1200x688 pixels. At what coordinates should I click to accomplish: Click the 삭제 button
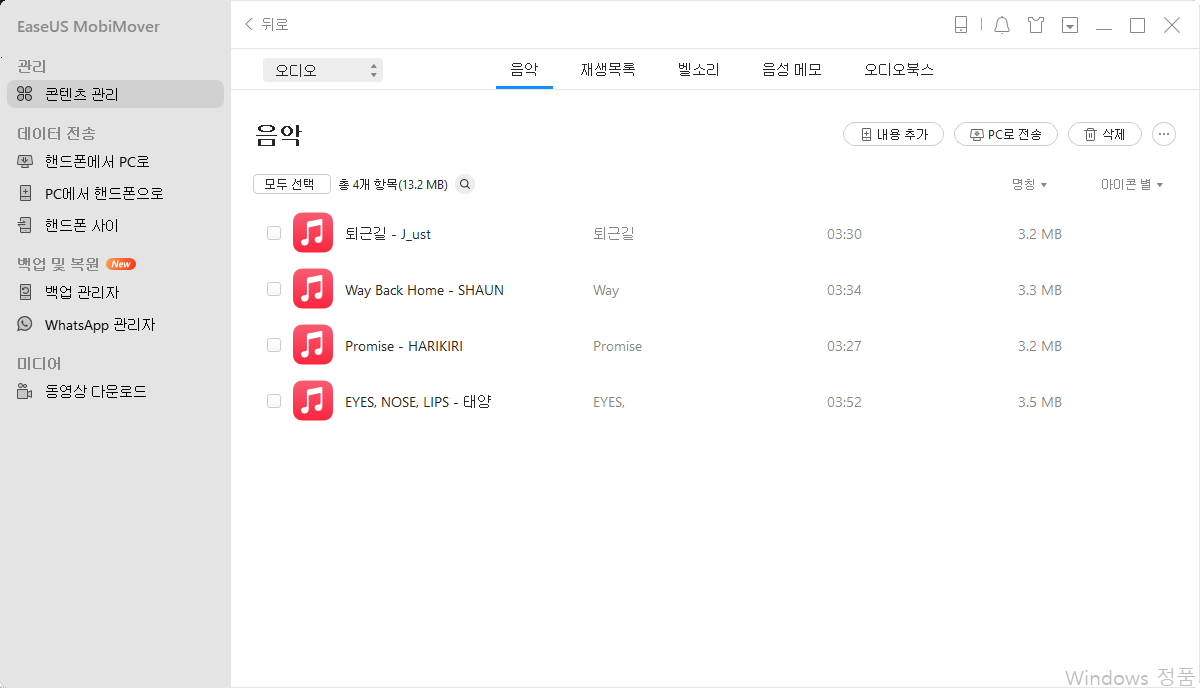1104,134
